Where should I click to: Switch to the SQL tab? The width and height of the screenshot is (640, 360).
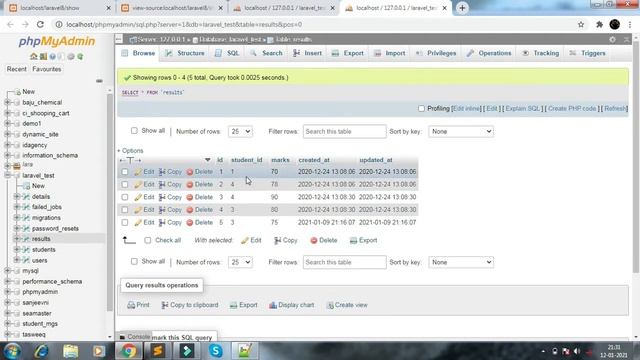(x=227, y=53)
